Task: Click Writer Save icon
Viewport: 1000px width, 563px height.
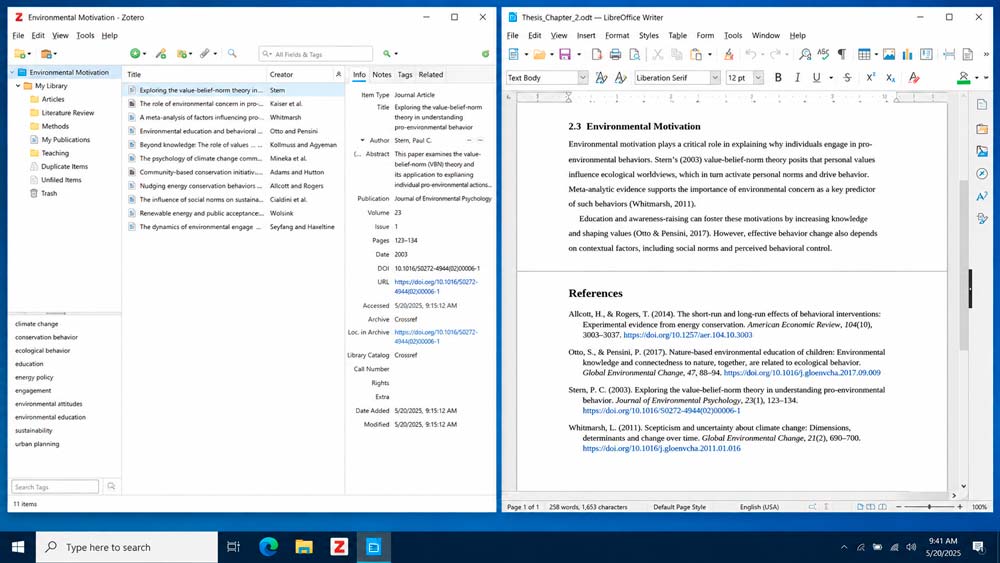Action: (565, 55)
